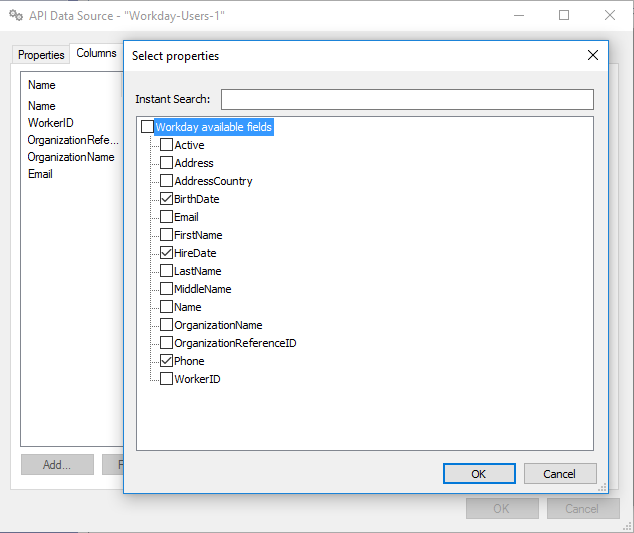
Task: Check the LastName checkbox
Action: pyautogui.click(x=166, y=271)
